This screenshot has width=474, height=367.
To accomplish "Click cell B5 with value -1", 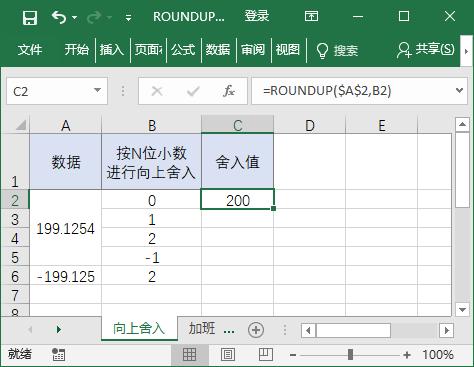I will [152, 257].
